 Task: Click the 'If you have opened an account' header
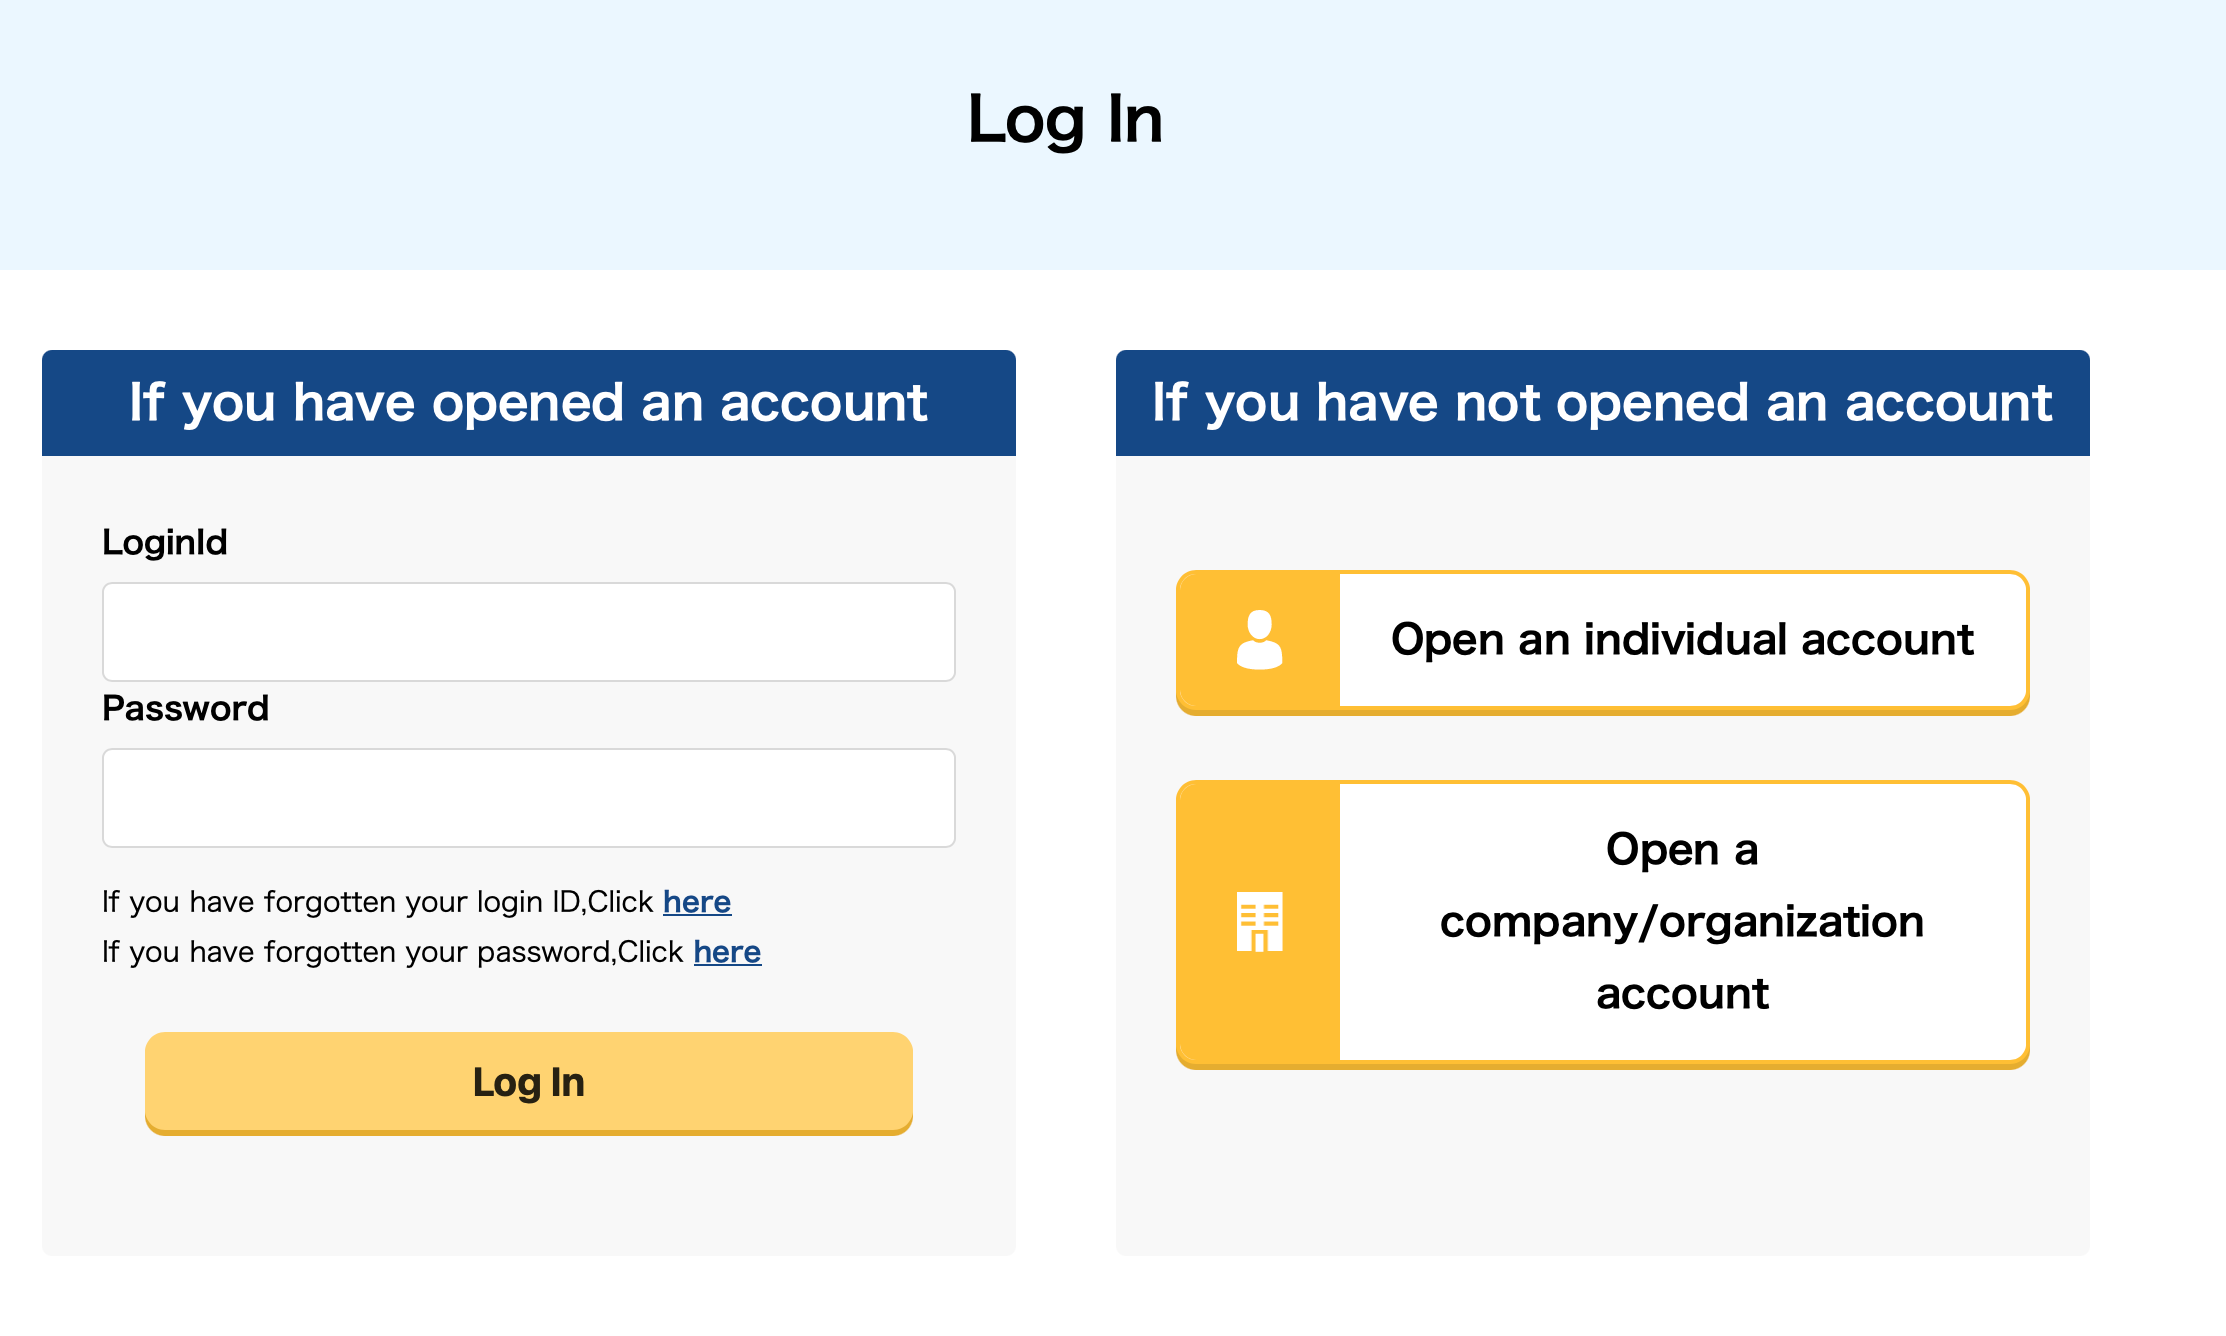(x=528, y=403)
